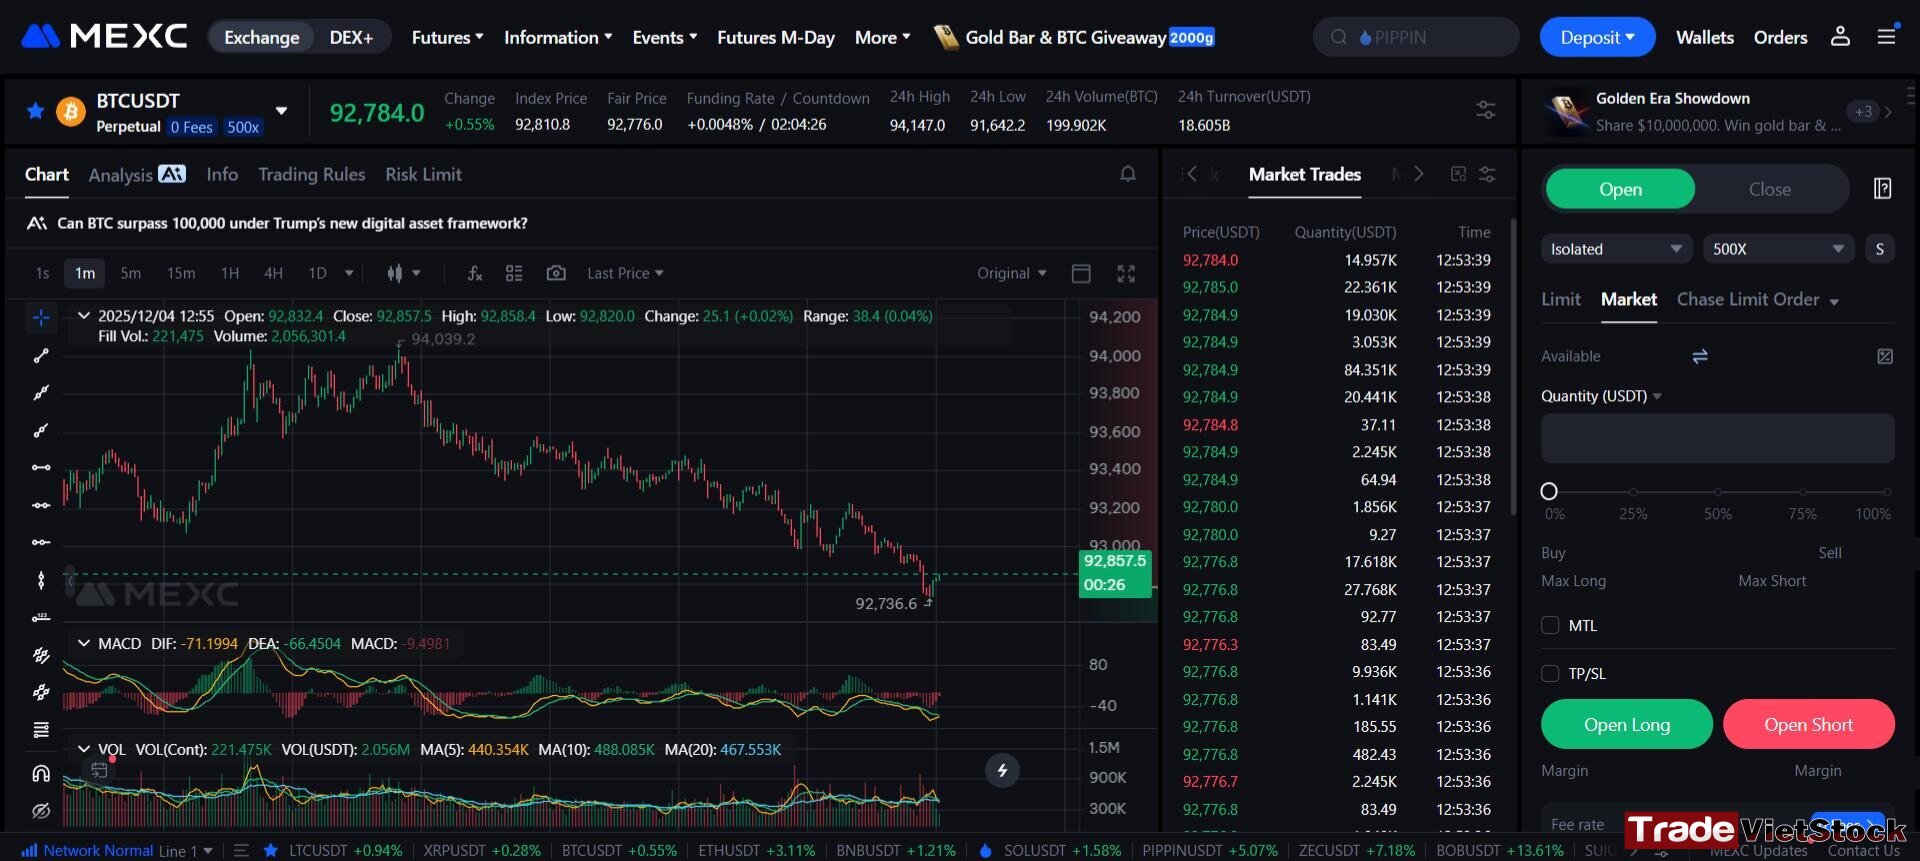Toggle the BTCUSDT favorite star
Image resolution: width=1920 pixels, height=861 pixels.
(x=35, y=111)
